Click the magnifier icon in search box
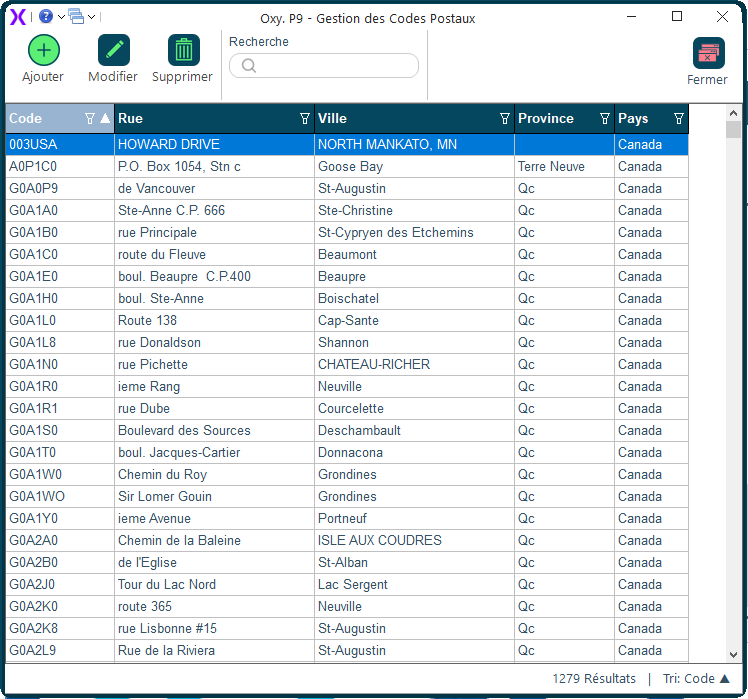Viewport: 748px width, 699px height. pos(249,65)
